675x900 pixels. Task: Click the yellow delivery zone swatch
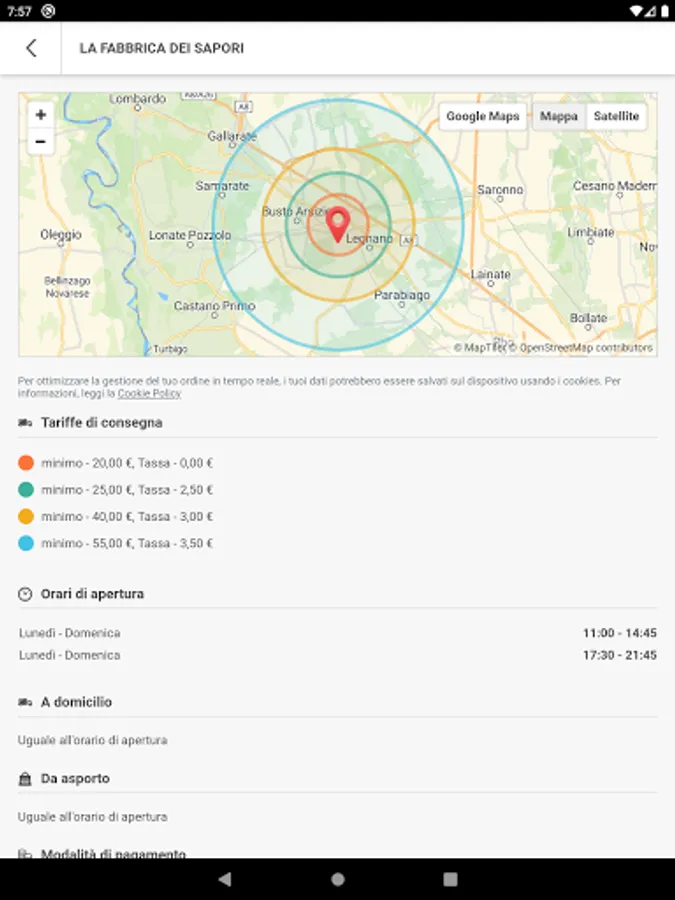pyautogui.click(x=26, y=517)
